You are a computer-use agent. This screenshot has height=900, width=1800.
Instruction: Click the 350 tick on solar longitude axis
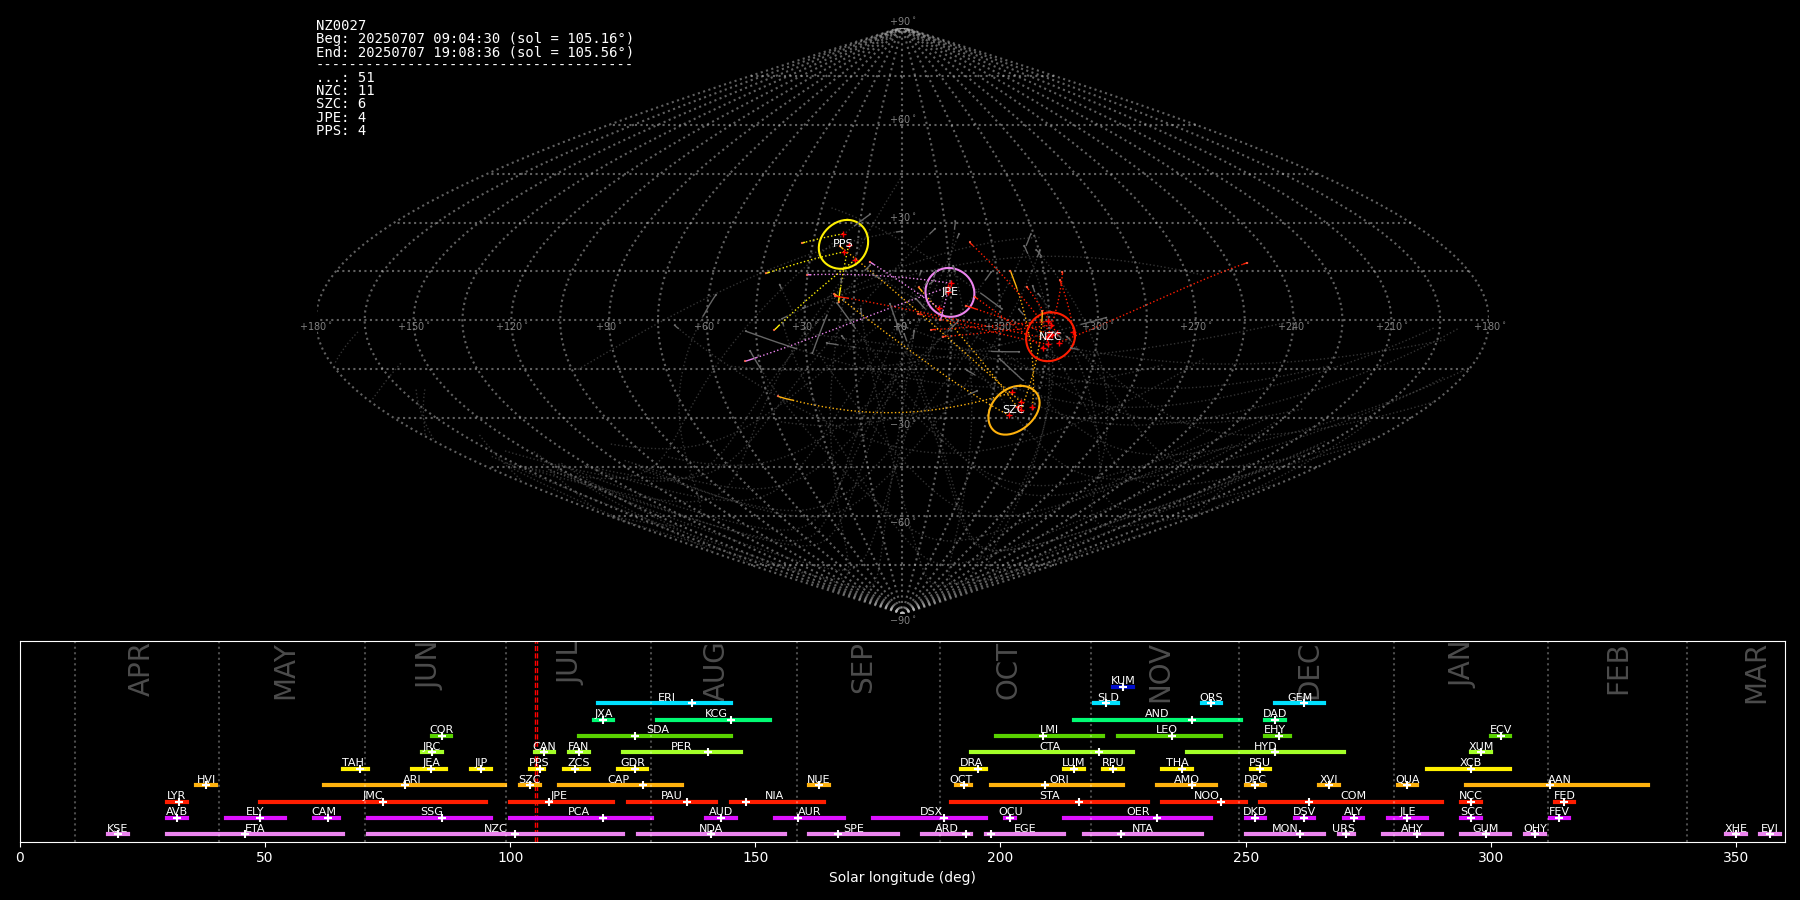click(1736, 858)
